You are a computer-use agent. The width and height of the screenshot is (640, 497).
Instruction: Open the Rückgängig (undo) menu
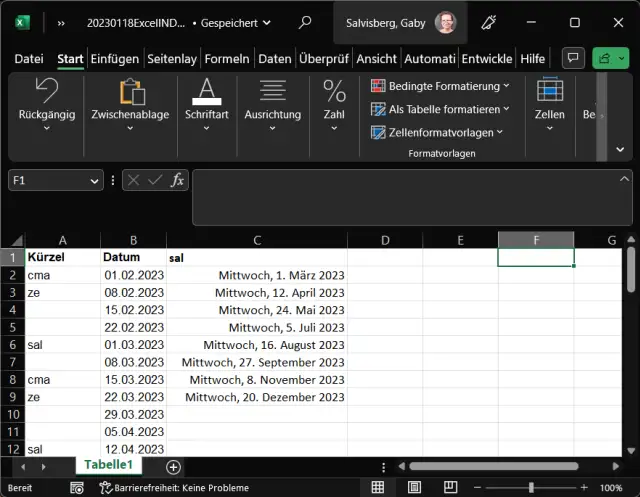pyautogui.click(x=47, y=103)
